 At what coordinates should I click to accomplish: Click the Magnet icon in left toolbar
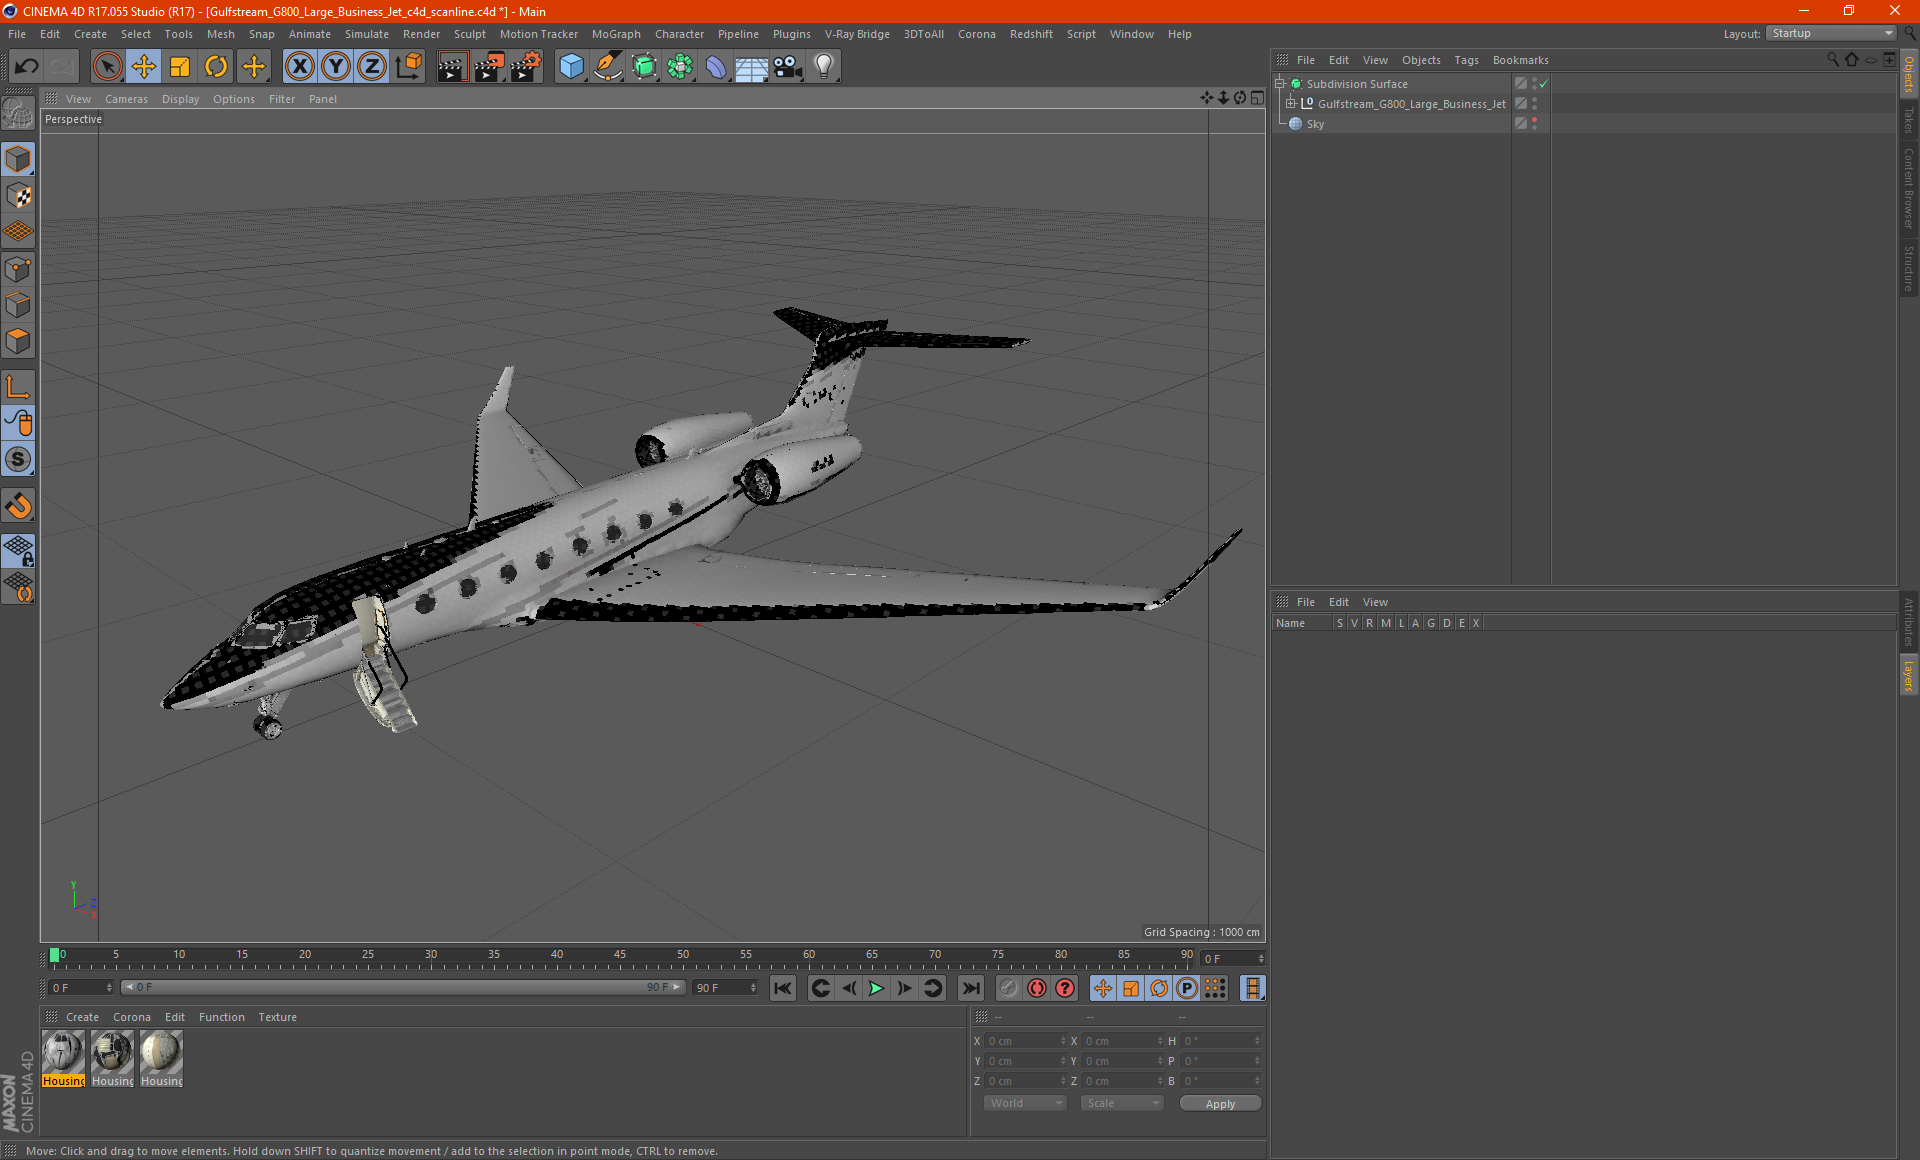pyautogui.click(x=18, y=505)
